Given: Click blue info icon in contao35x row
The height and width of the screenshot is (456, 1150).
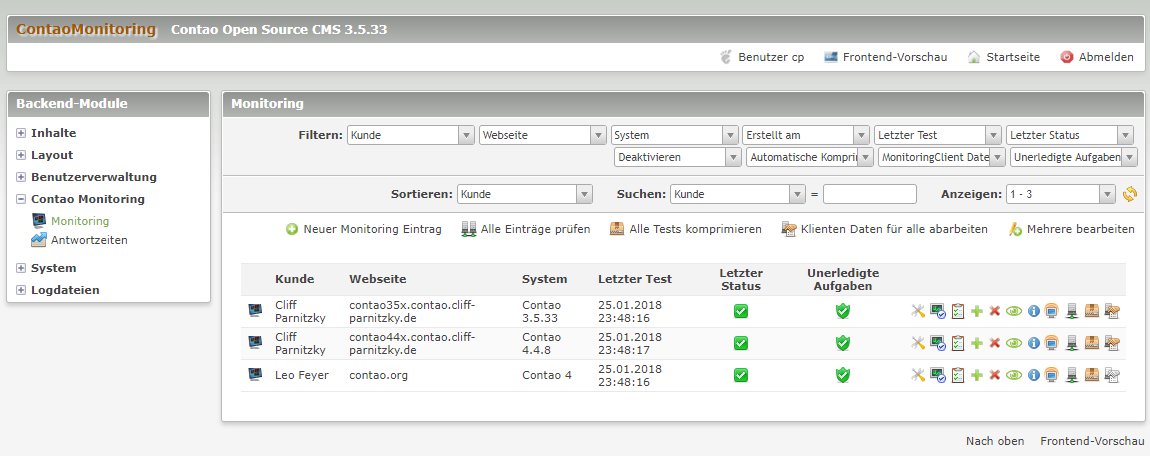Looking at the screenshot, I should pos(1033,311).
